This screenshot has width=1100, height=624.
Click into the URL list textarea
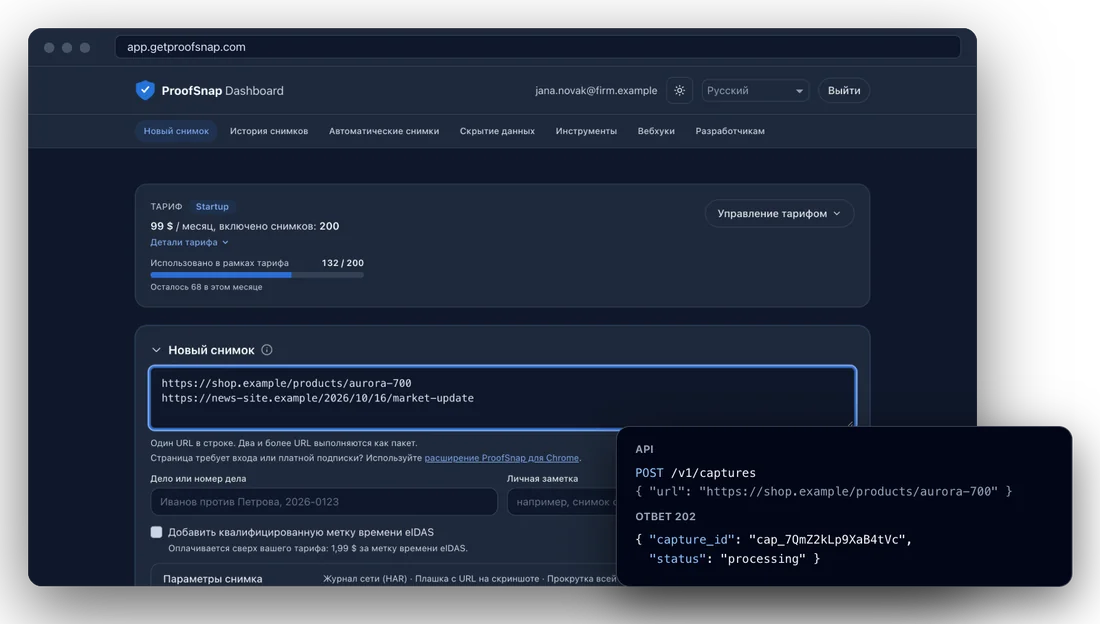point(502,397)
